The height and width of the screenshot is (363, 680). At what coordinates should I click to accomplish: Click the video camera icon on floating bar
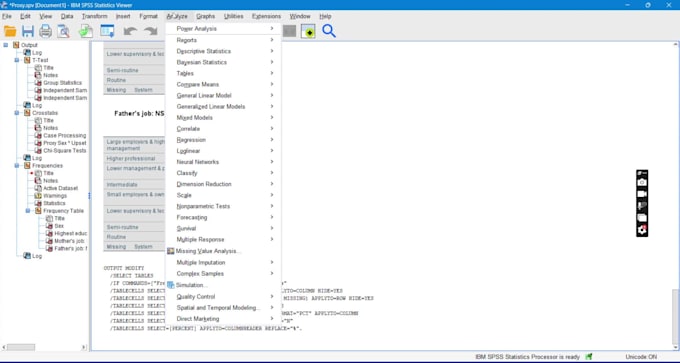pos(642,194)
